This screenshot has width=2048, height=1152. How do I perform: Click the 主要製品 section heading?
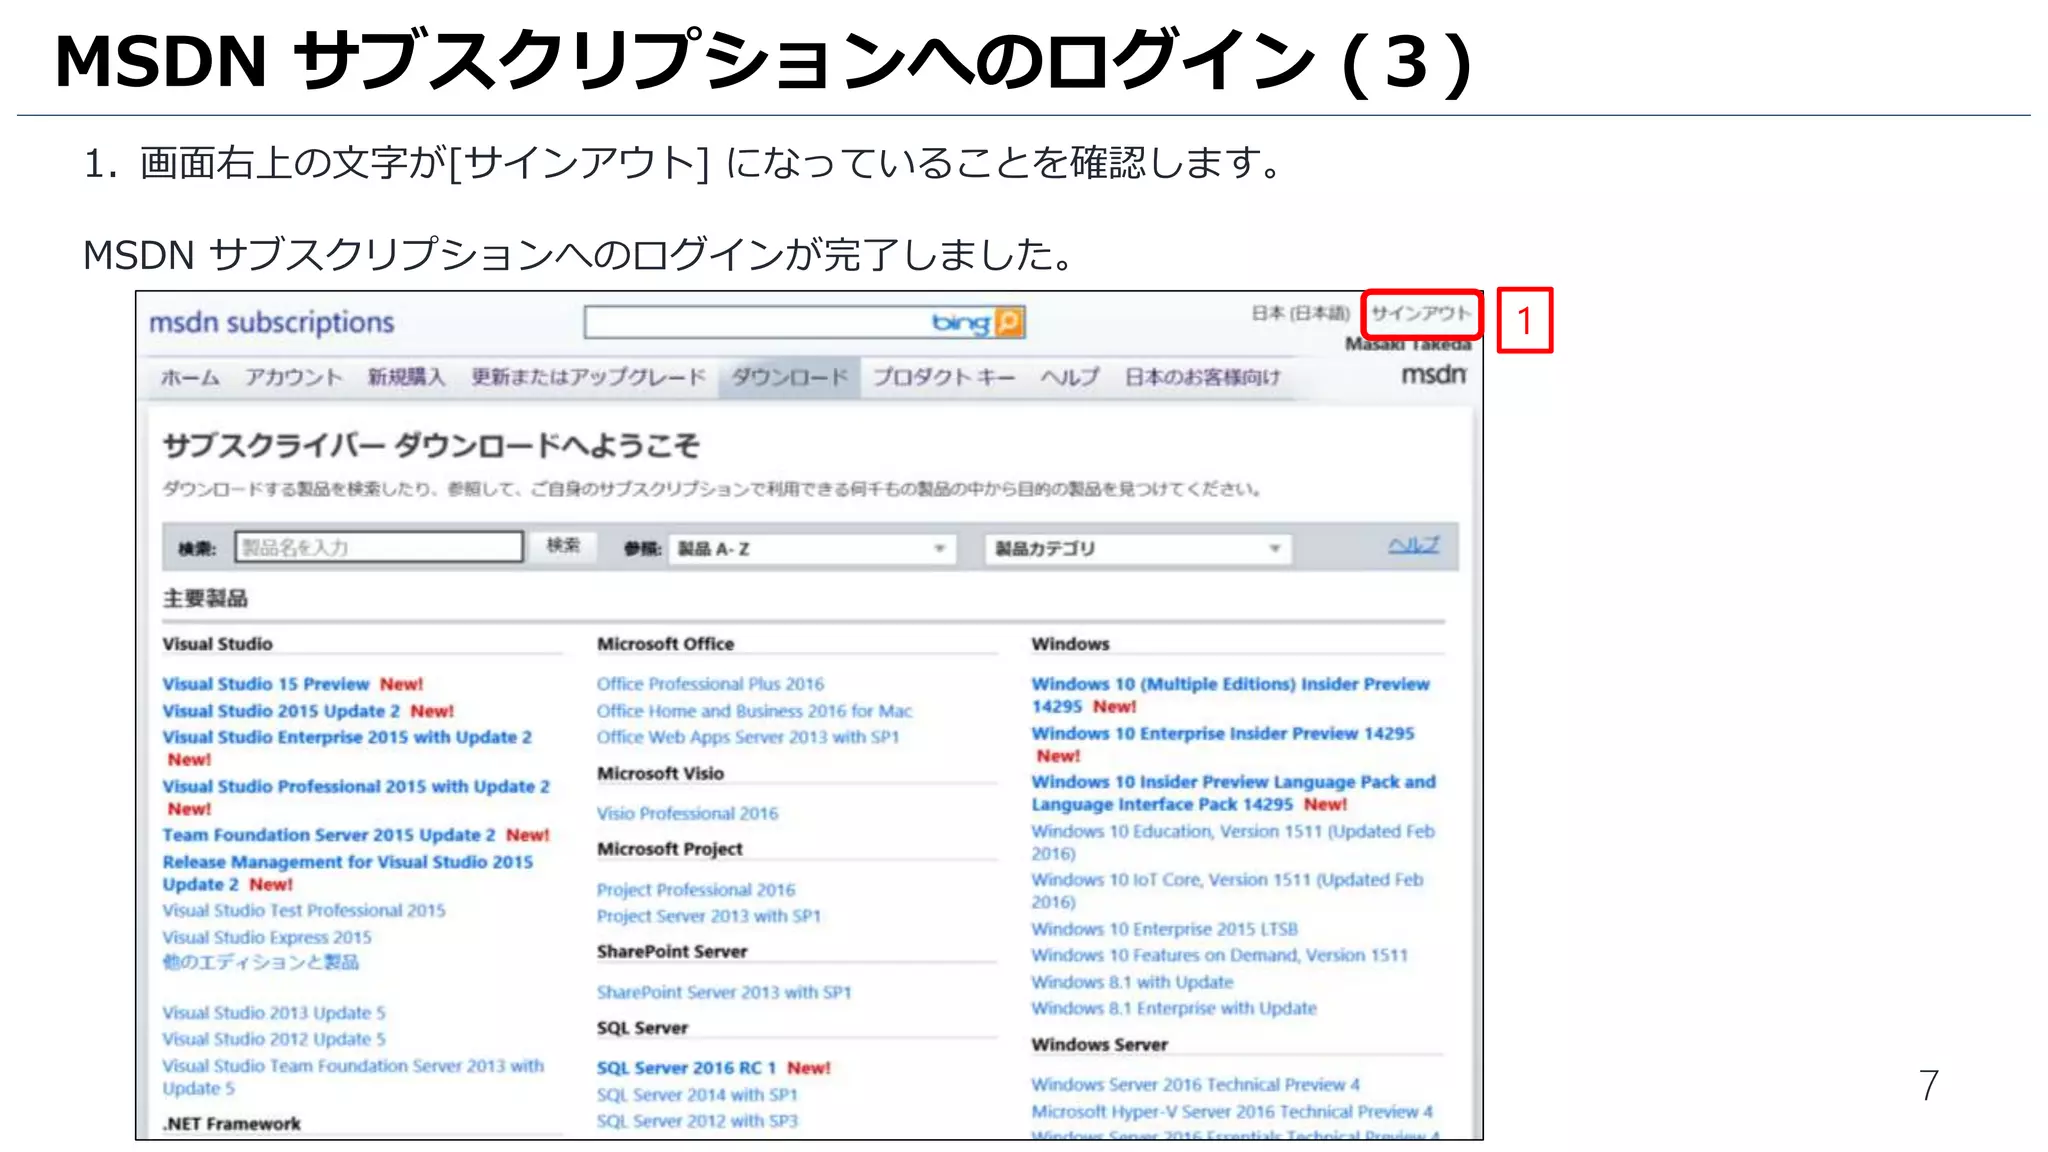[205, 598]
